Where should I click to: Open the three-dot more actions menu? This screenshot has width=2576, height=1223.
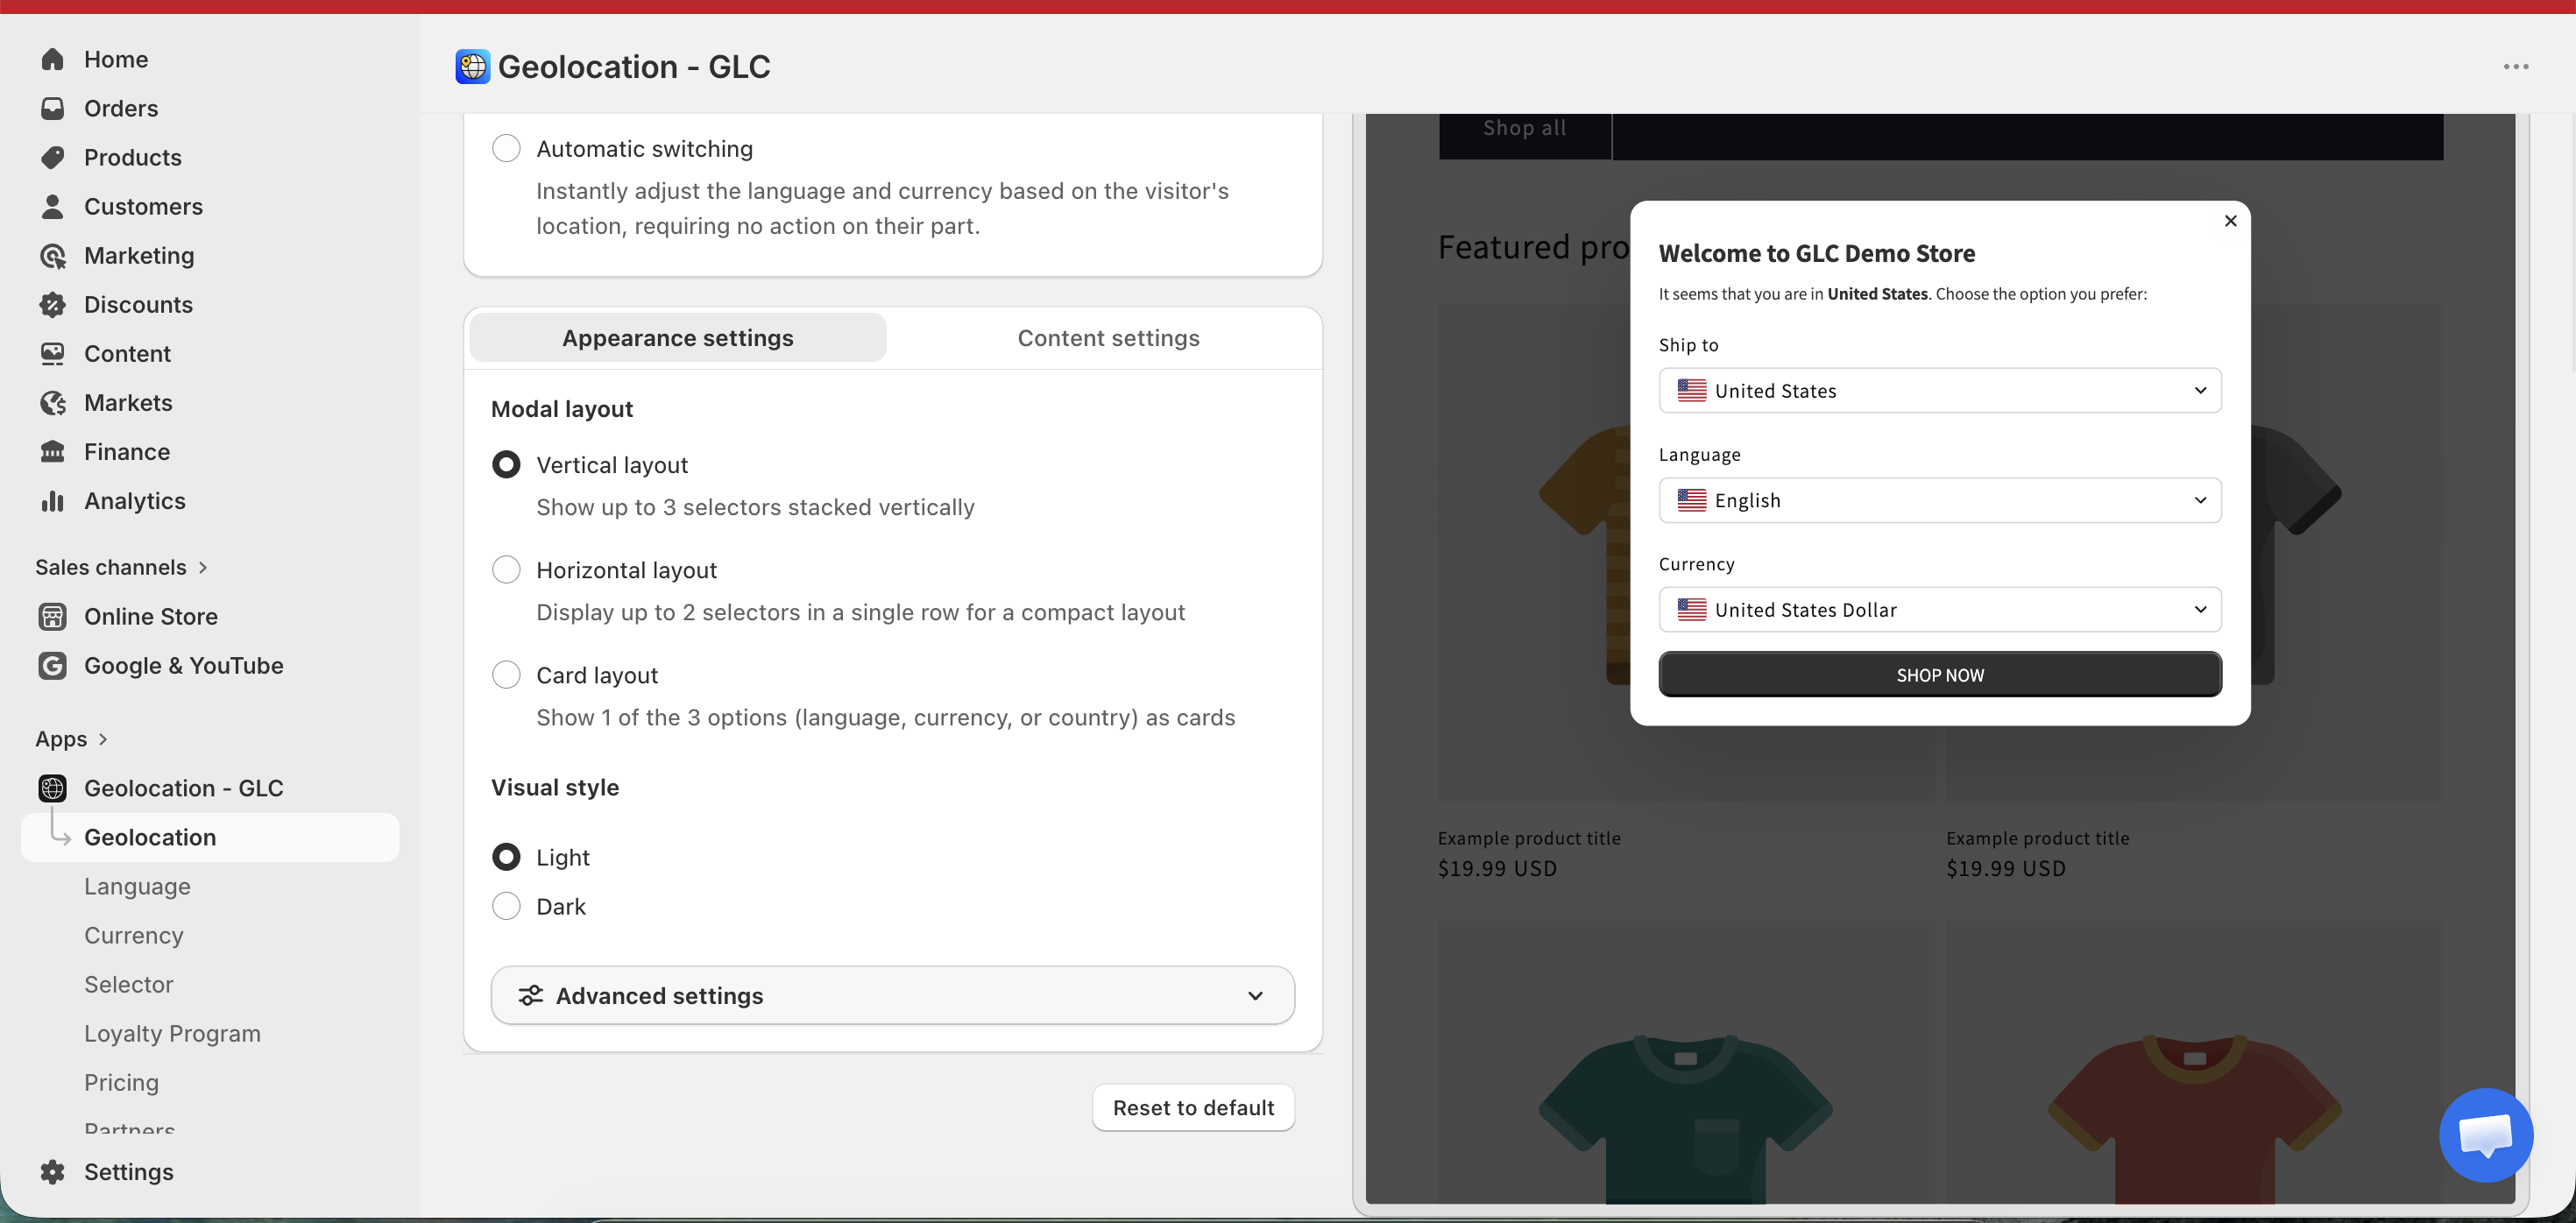point(2516,66)
